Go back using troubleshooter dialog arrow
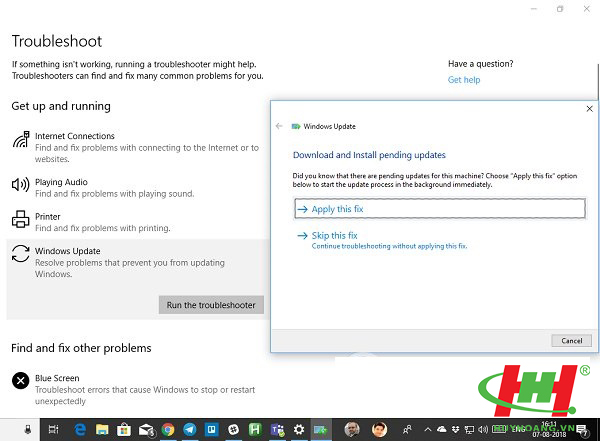 click(279, 126)
